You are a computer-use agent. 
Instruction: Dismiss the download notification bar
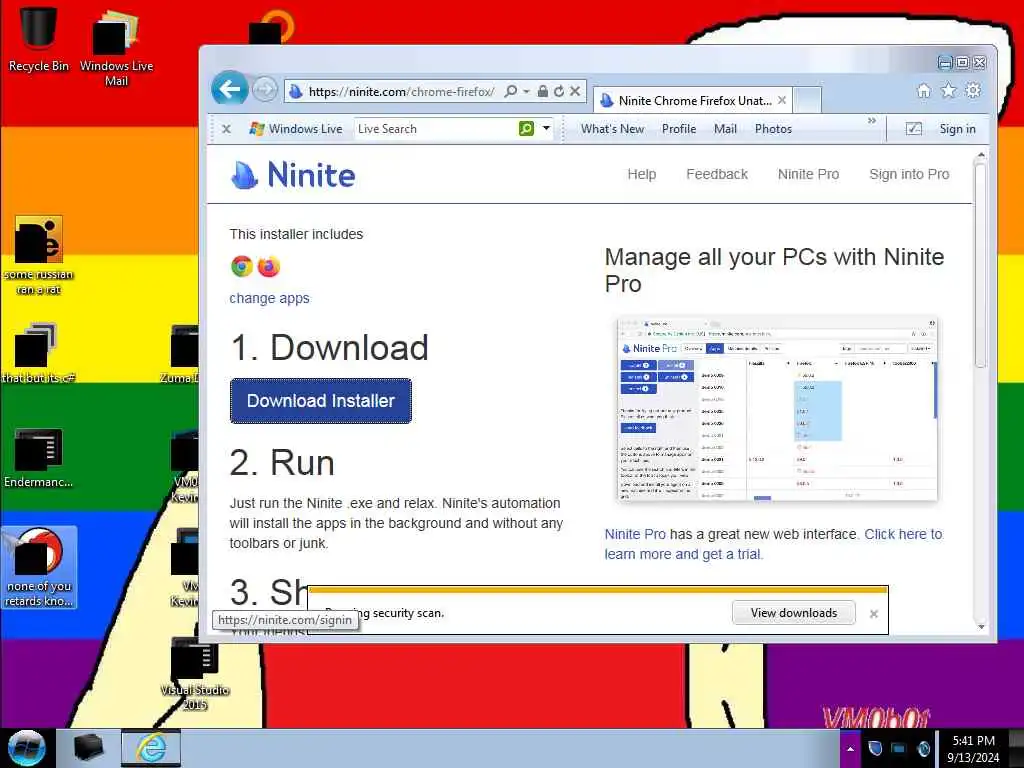click(874, 613)
